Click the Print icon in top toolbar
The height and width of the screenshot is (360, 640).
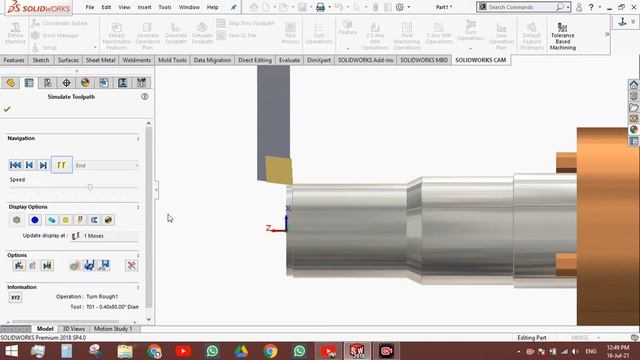point(320,7)
